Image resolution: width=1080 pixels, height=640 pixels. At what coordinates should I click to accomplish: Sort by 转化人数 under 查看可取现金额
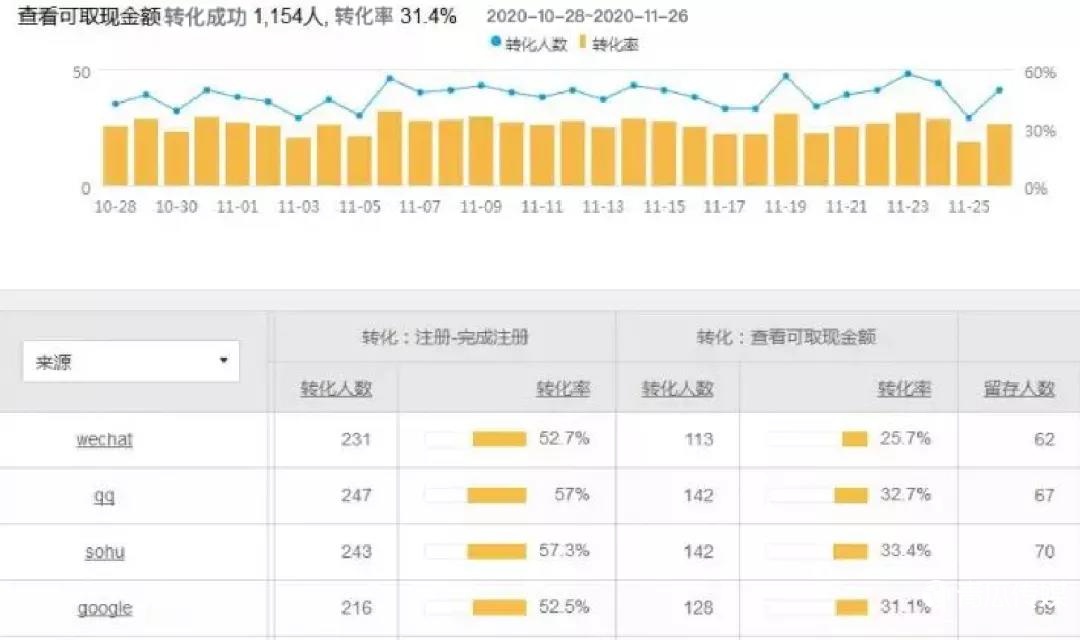coord(677,389)
